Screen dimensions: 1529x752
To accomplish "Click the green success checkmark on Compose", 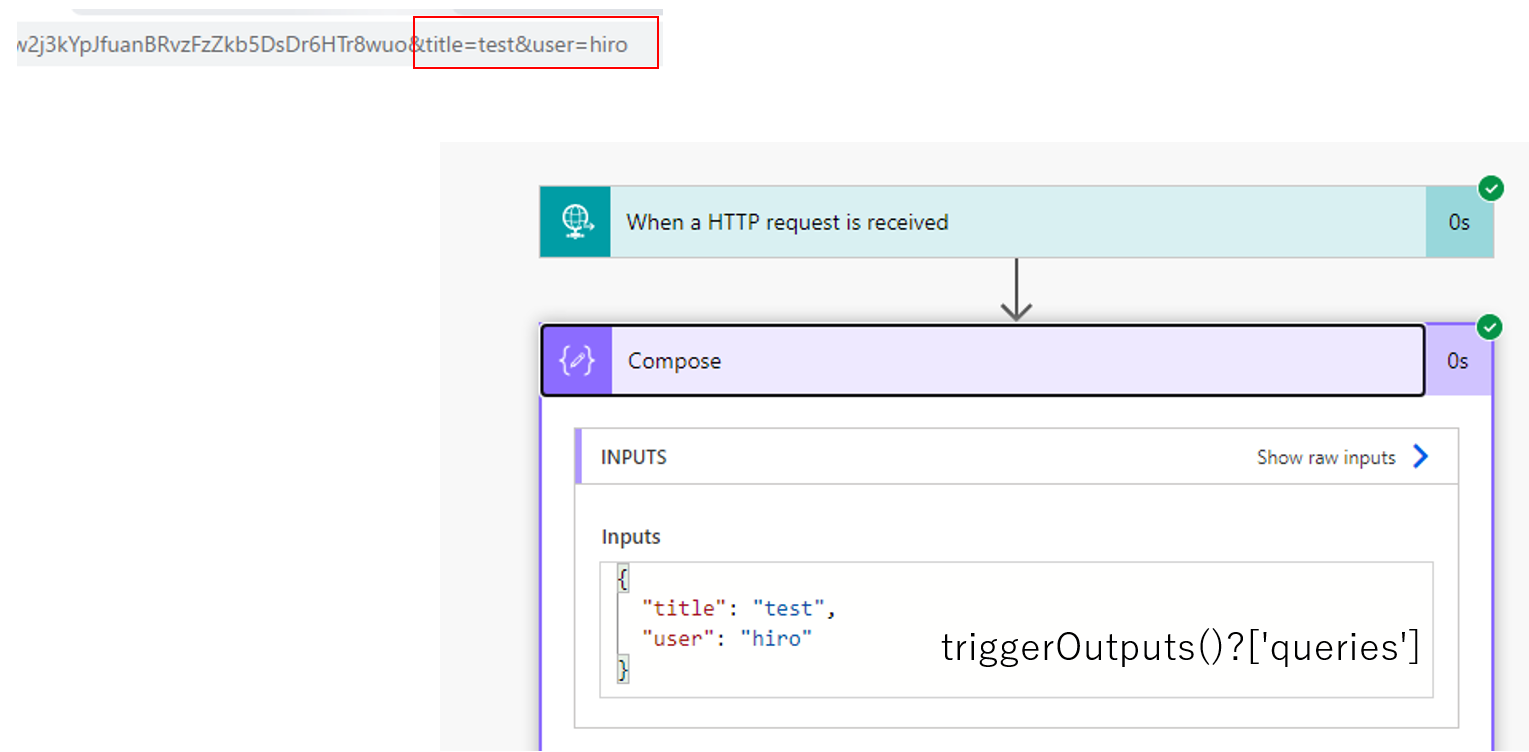I will (x=1490, y=327).
